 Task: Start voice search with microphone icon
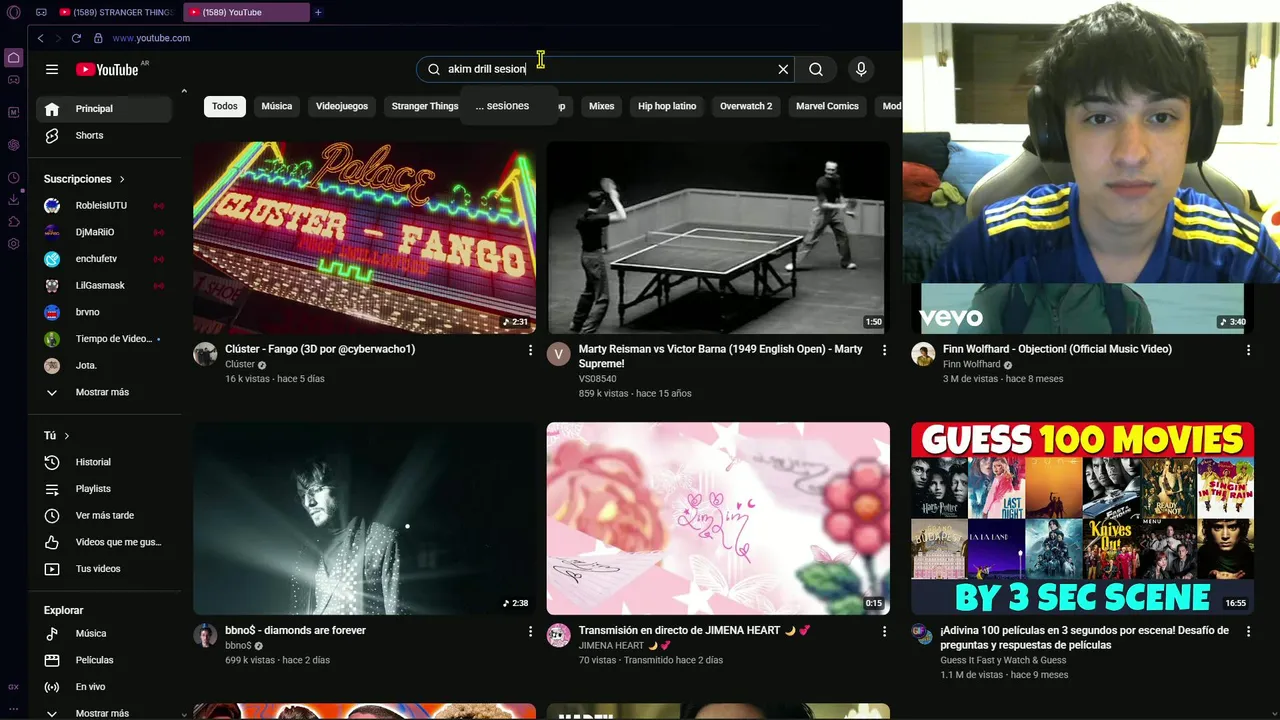[861, 69]
